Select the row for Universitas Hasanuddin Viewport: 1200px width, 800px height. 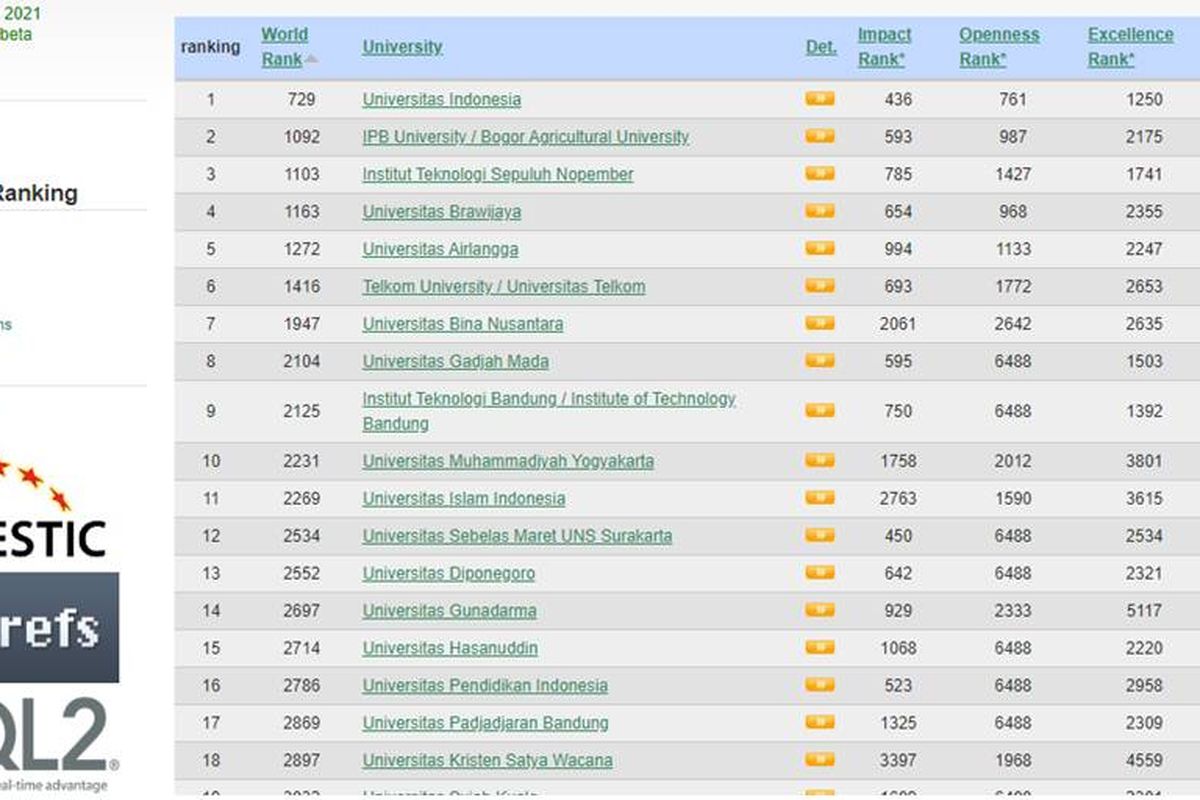click(x=450, y=648)
